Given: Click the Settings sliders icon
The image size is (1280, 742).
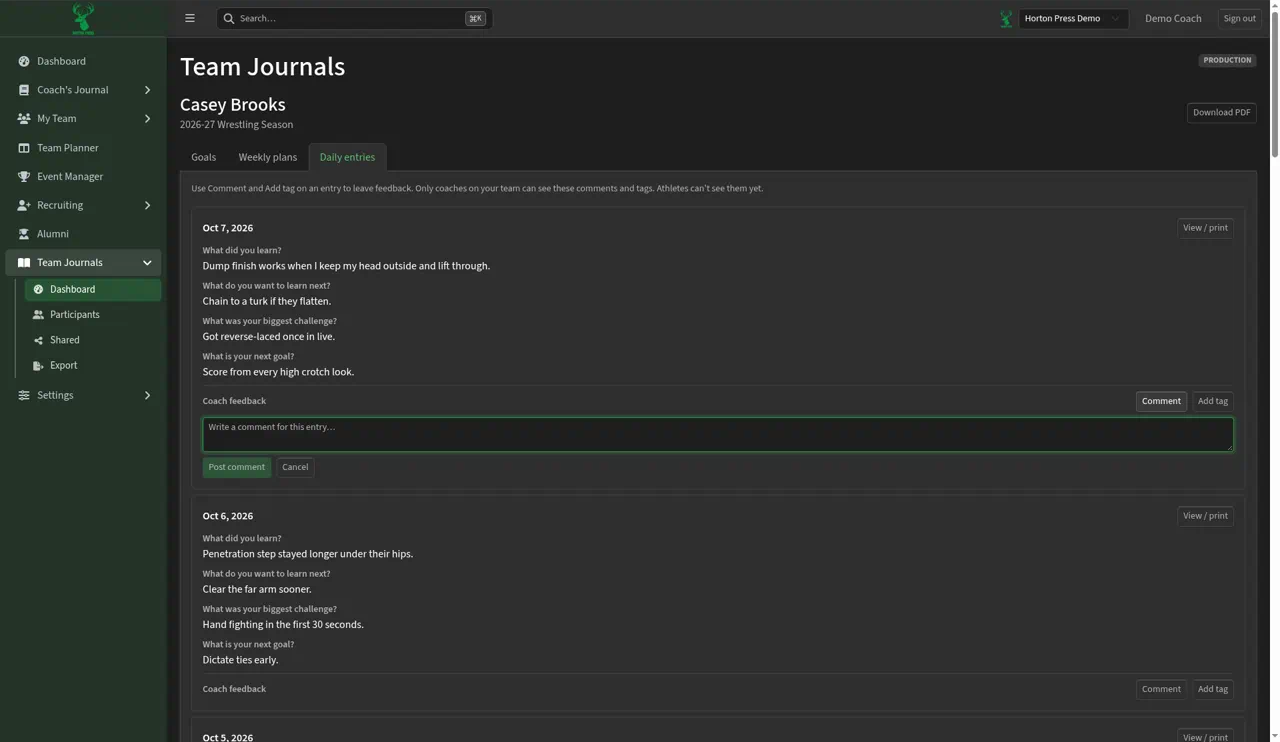Looking at the screenshot, I should (x=24, y=395).
